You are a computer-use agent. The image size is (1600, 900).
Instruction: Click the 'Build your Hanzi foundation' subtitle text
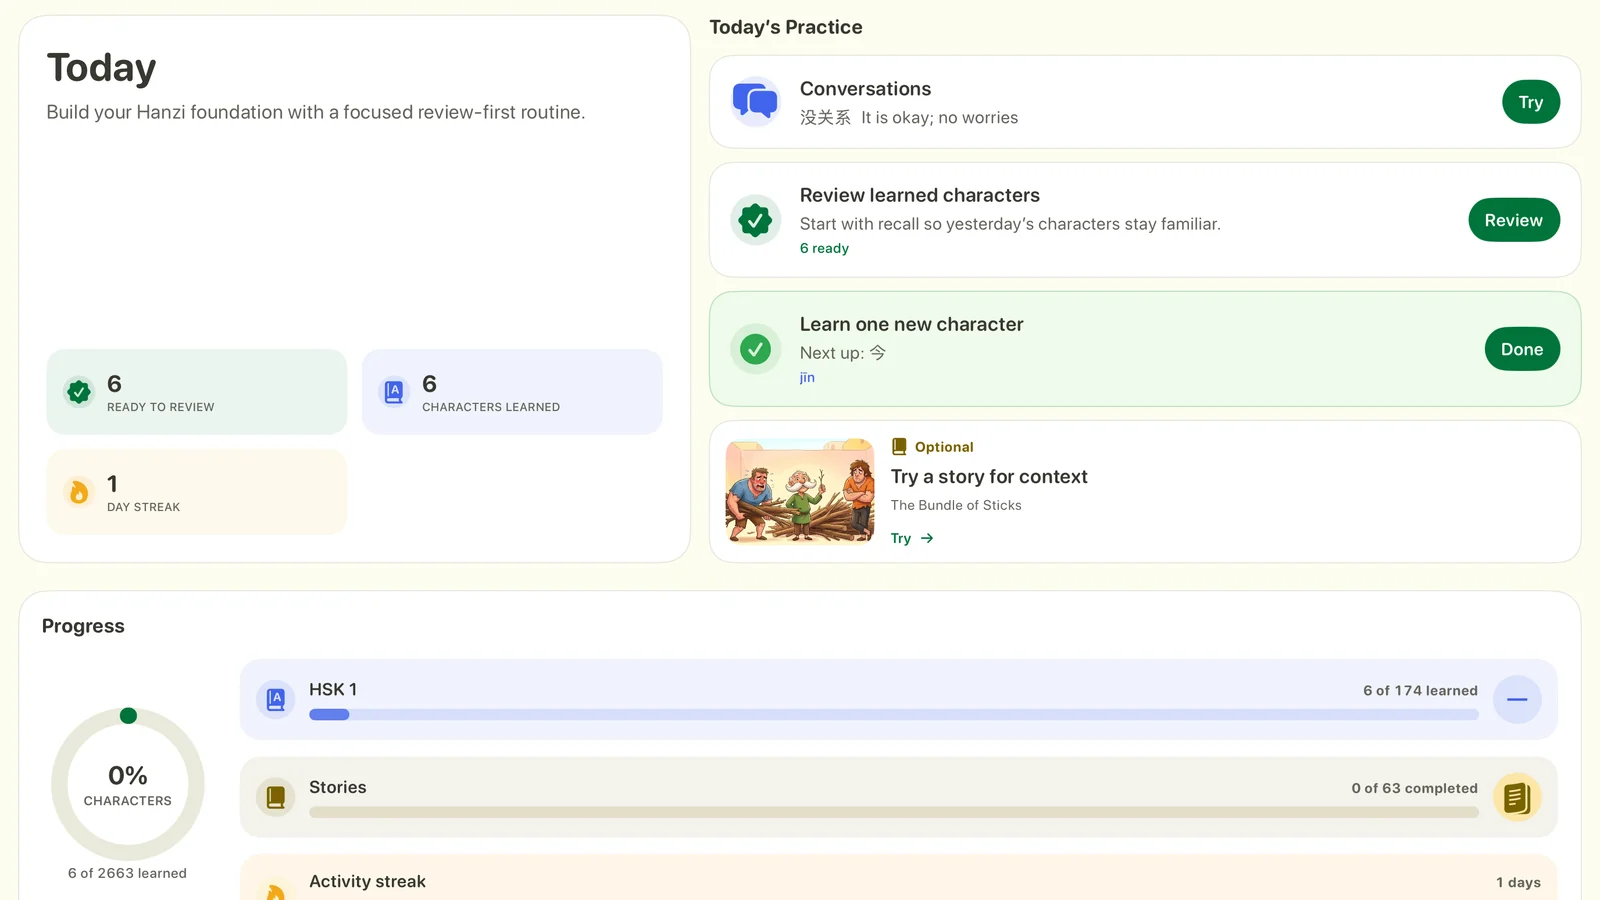pos(316,112)
